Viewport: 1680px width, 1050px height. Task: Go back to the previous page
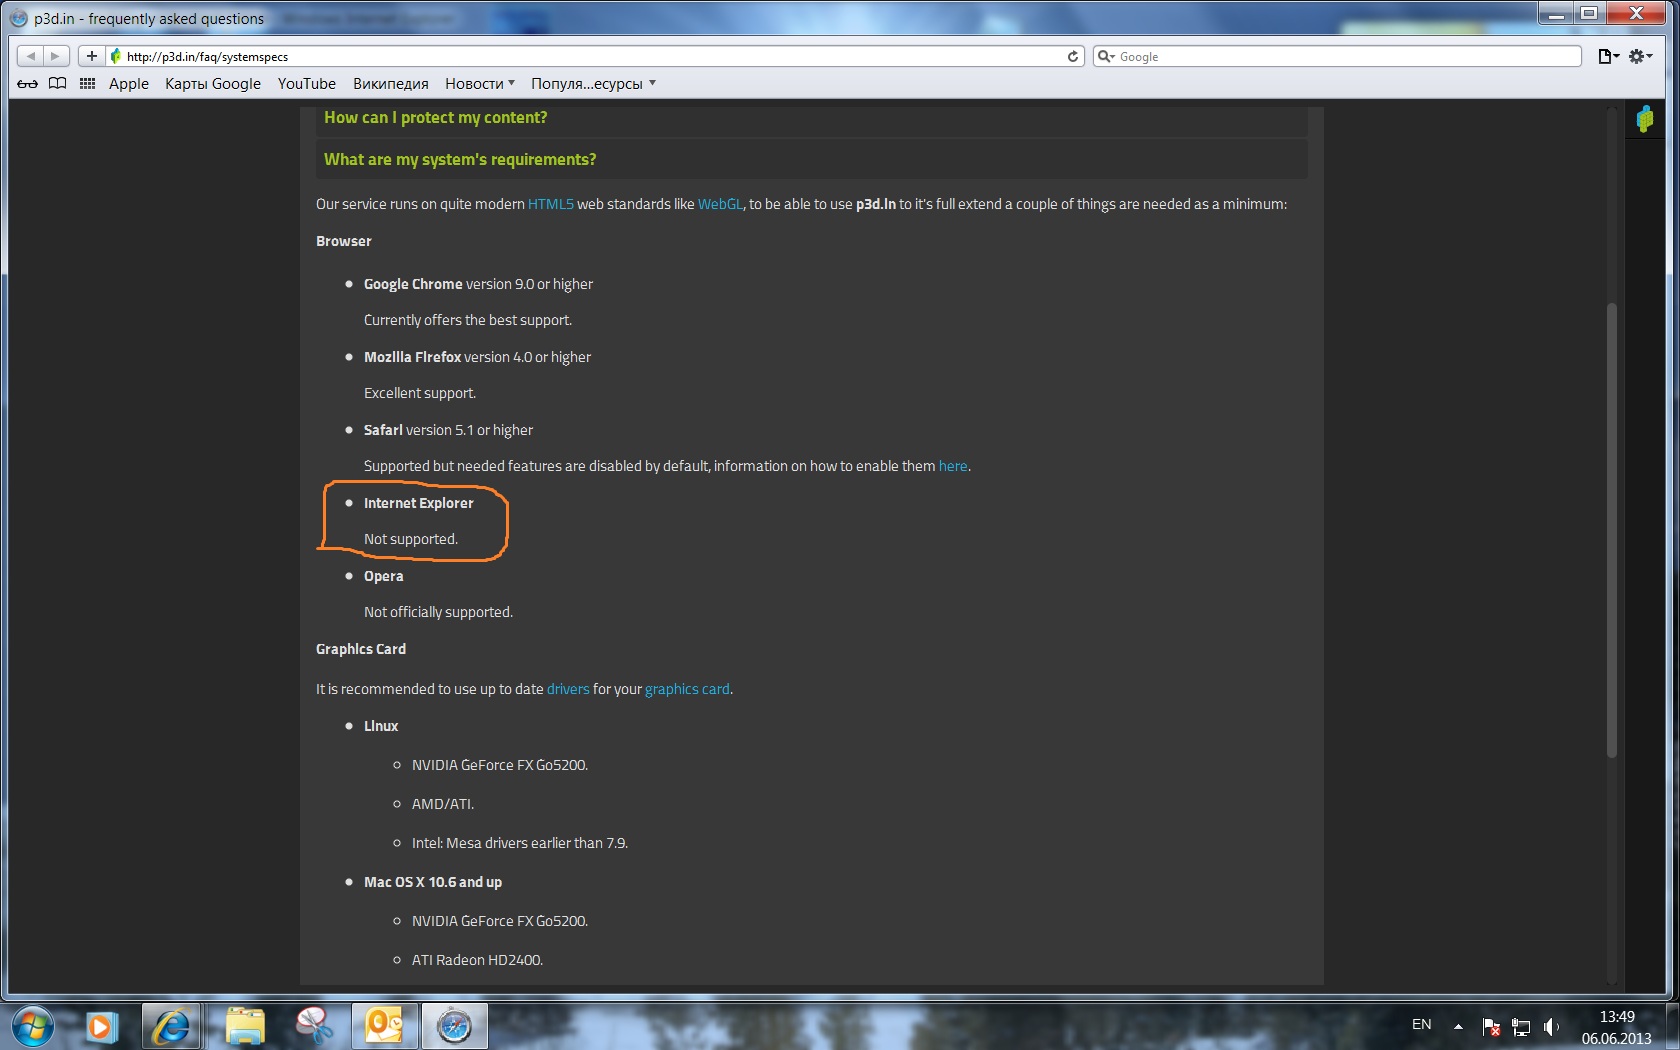click(31, 56)
